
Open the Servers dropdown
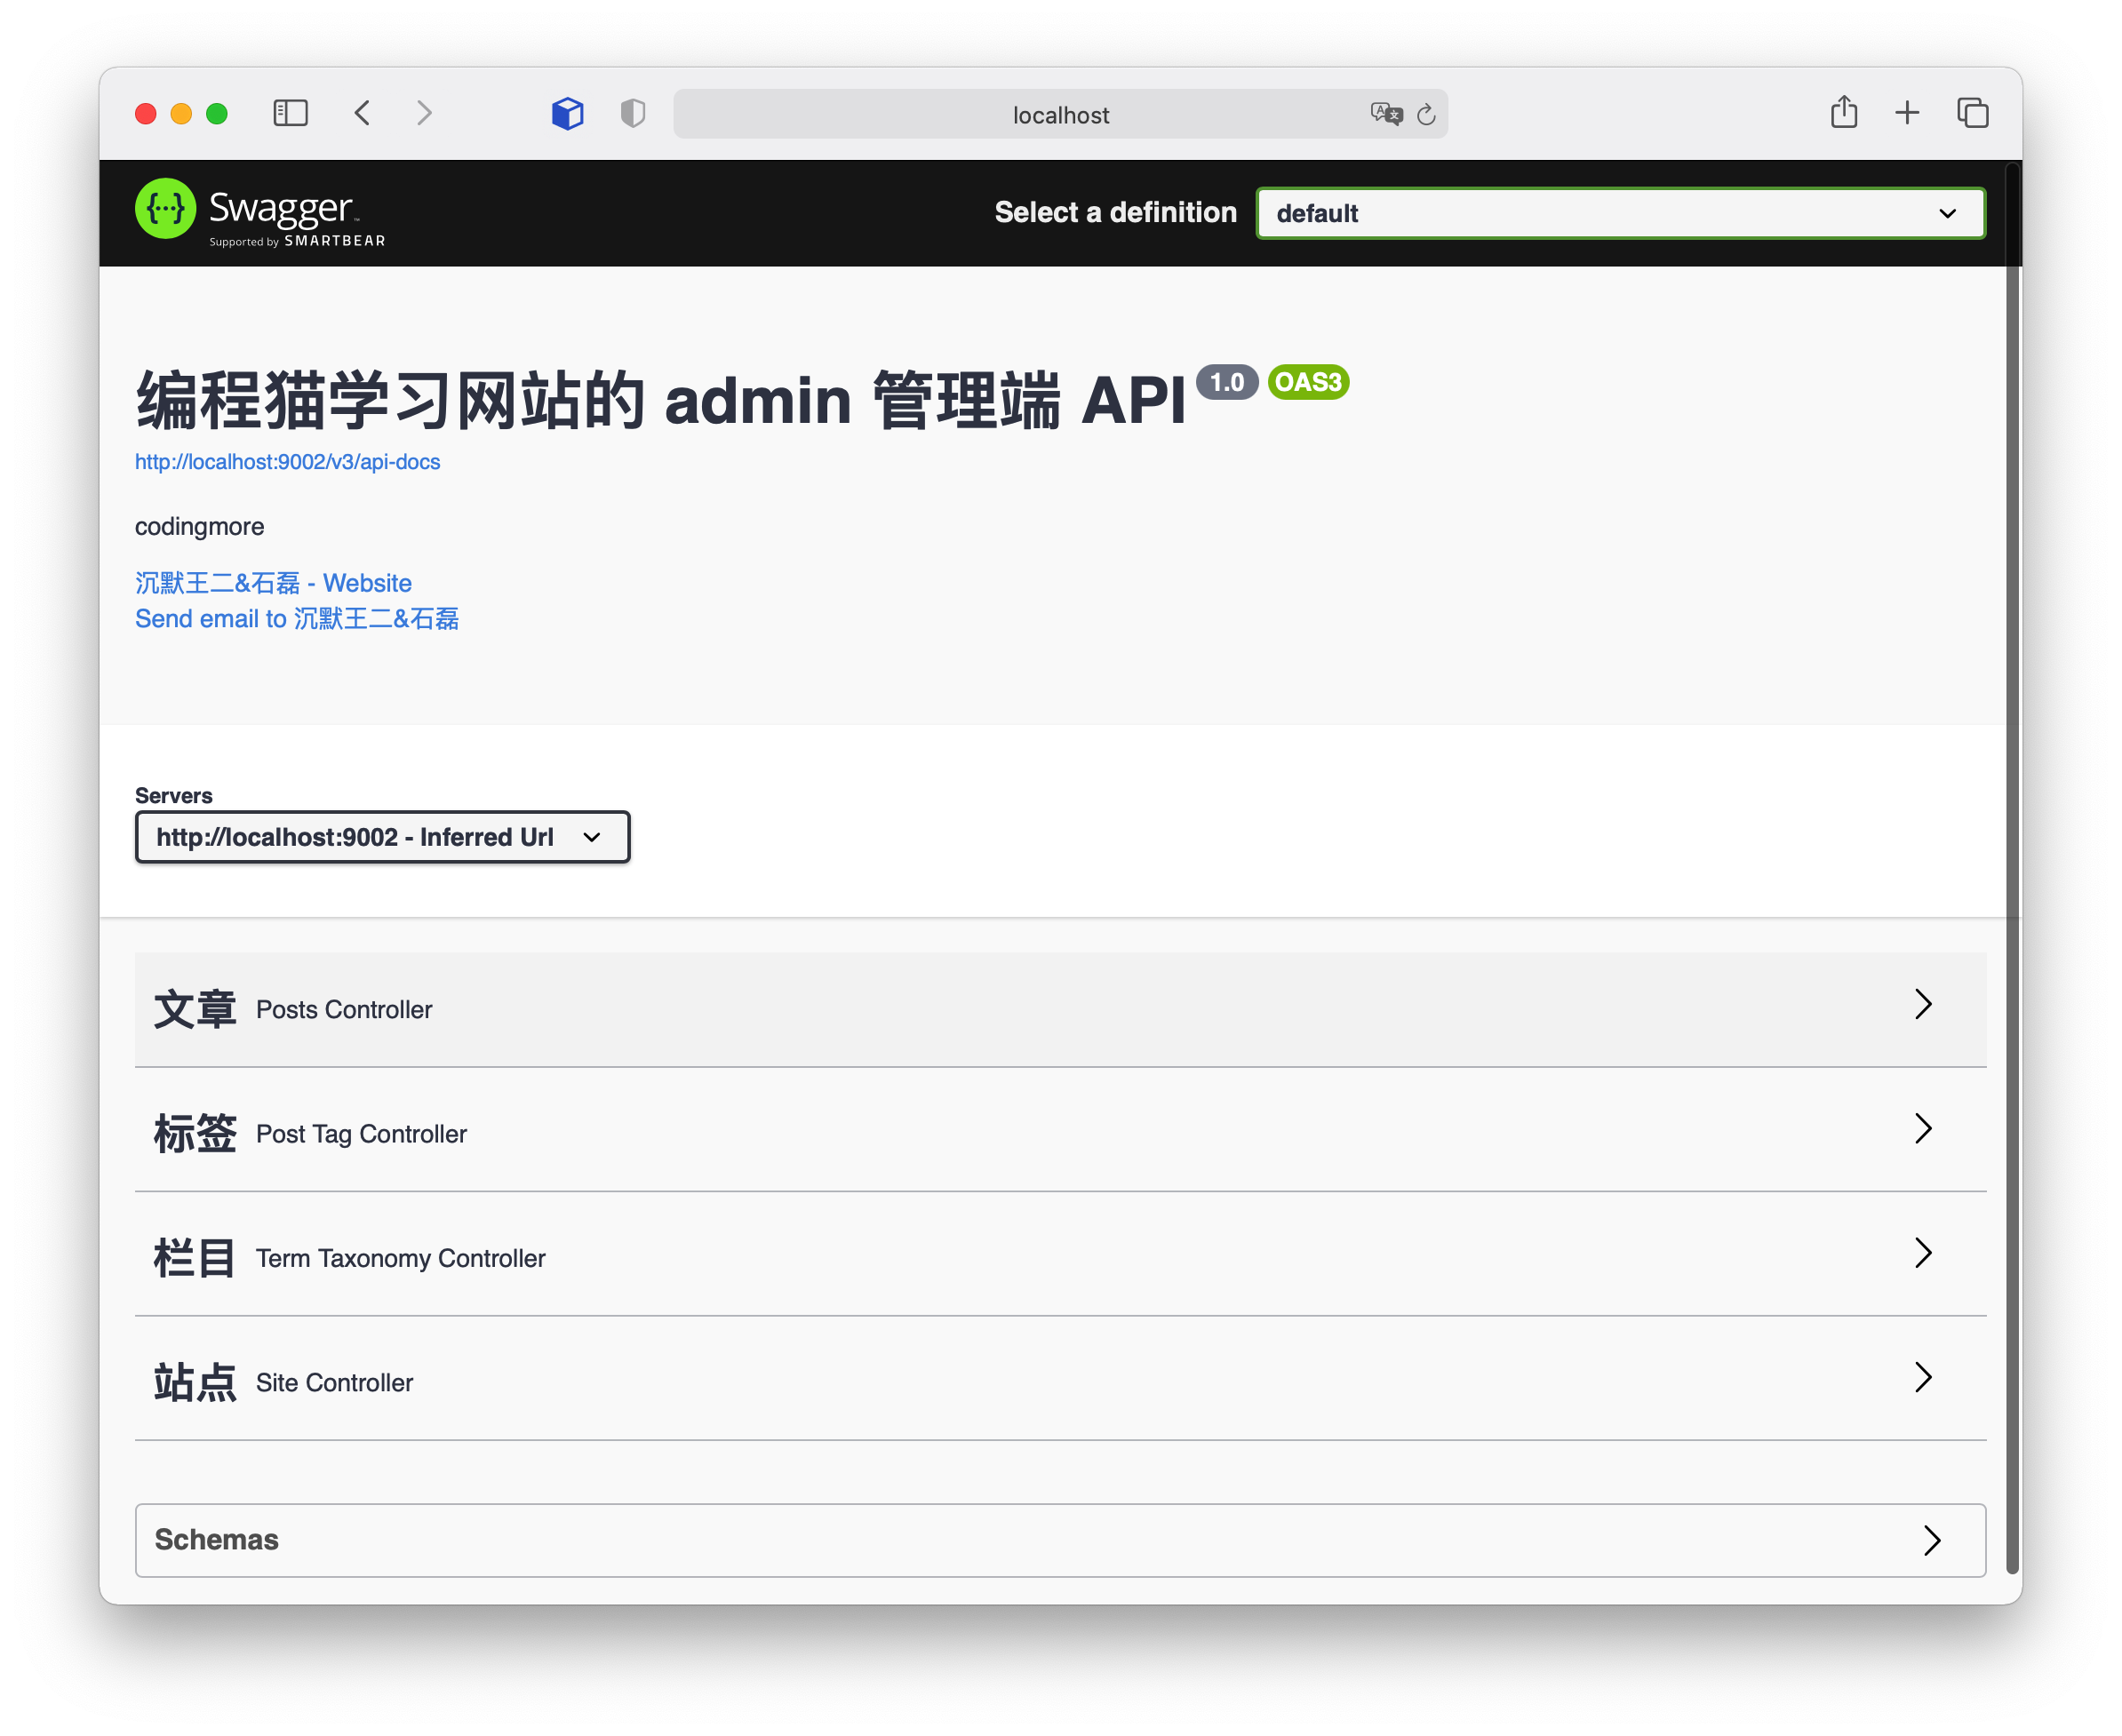(x=382, y=837)
